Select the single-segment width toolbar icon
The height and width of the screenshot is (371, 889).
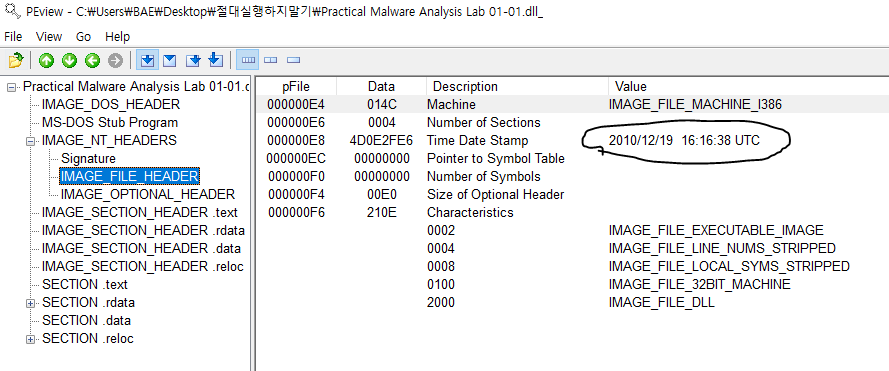coord(293,60)
